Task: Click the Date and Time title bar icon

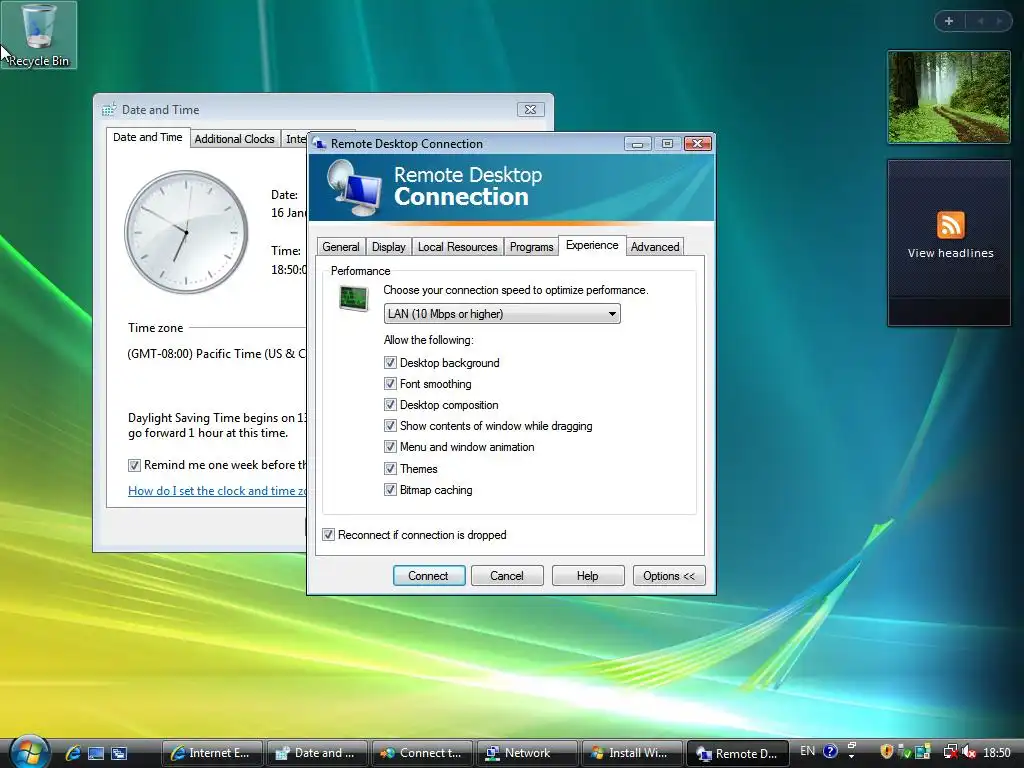Action: tap(108, 110)
